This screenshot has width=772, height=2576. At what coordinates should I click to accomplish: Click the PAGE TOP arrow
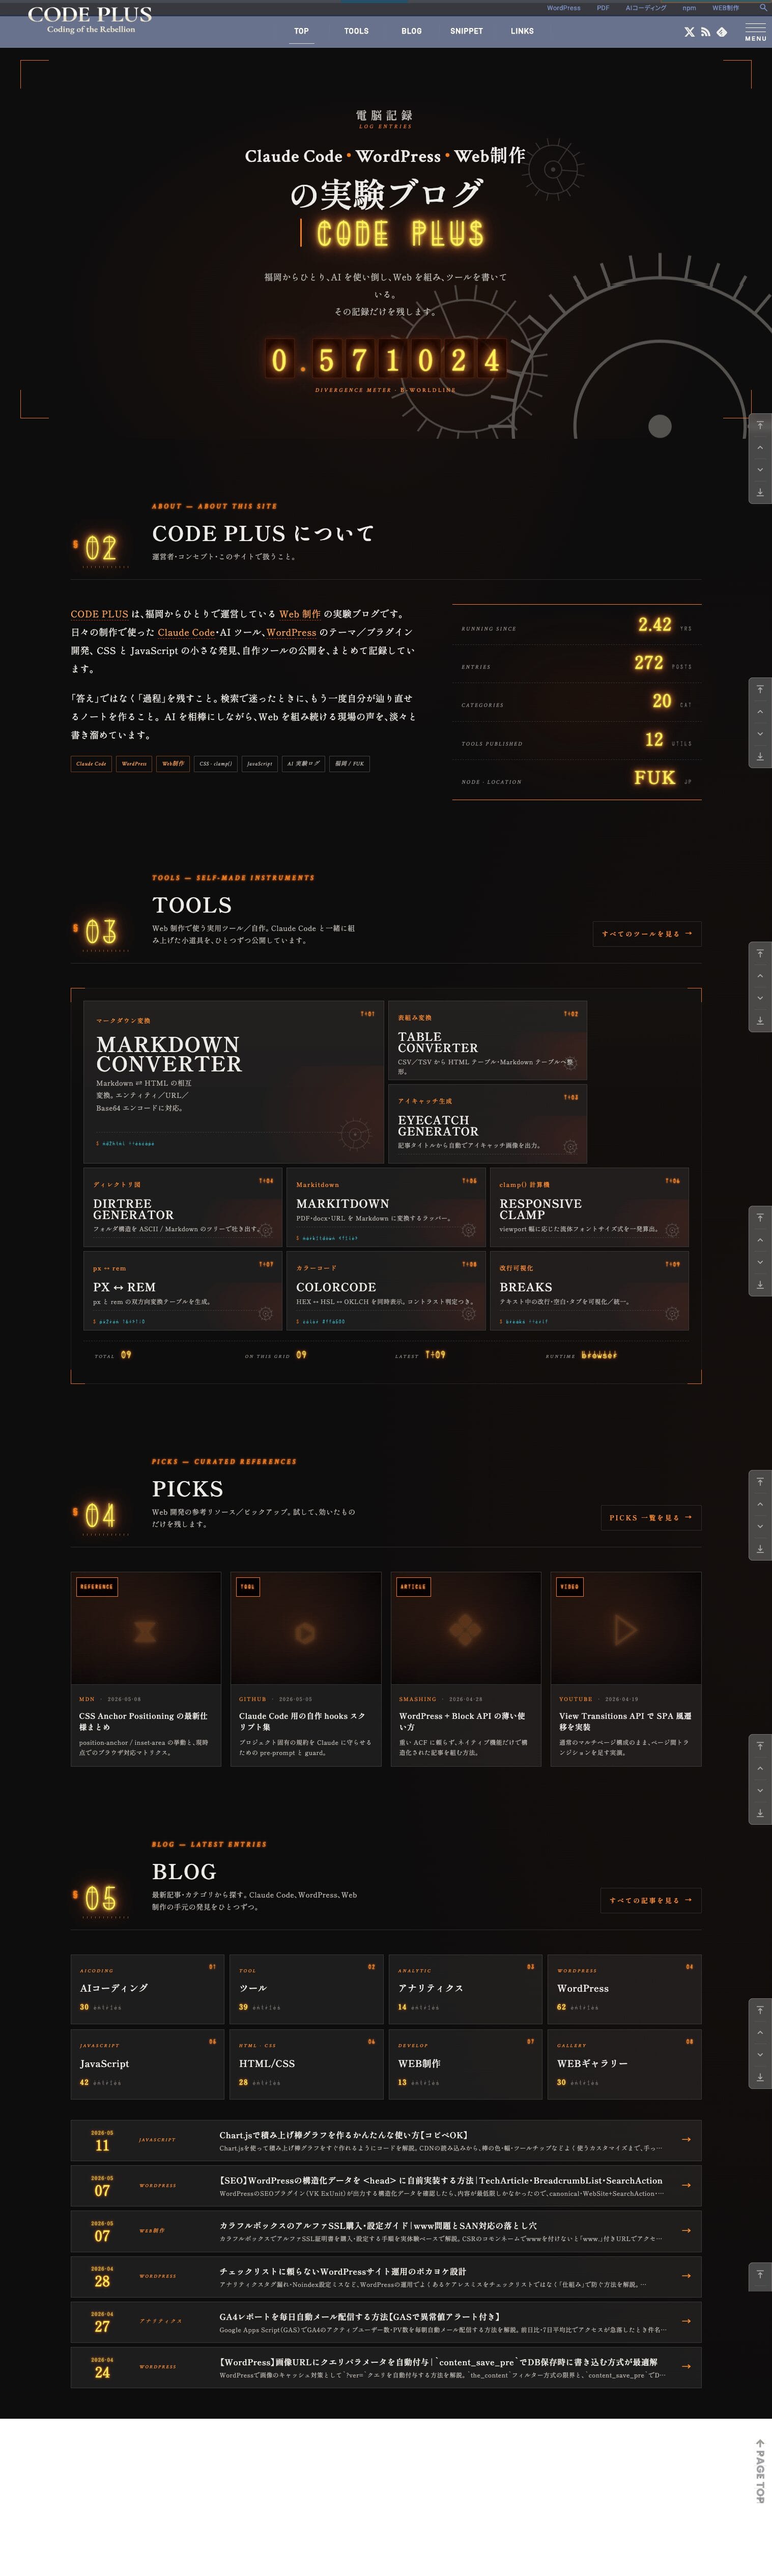tap(760, 2471)
